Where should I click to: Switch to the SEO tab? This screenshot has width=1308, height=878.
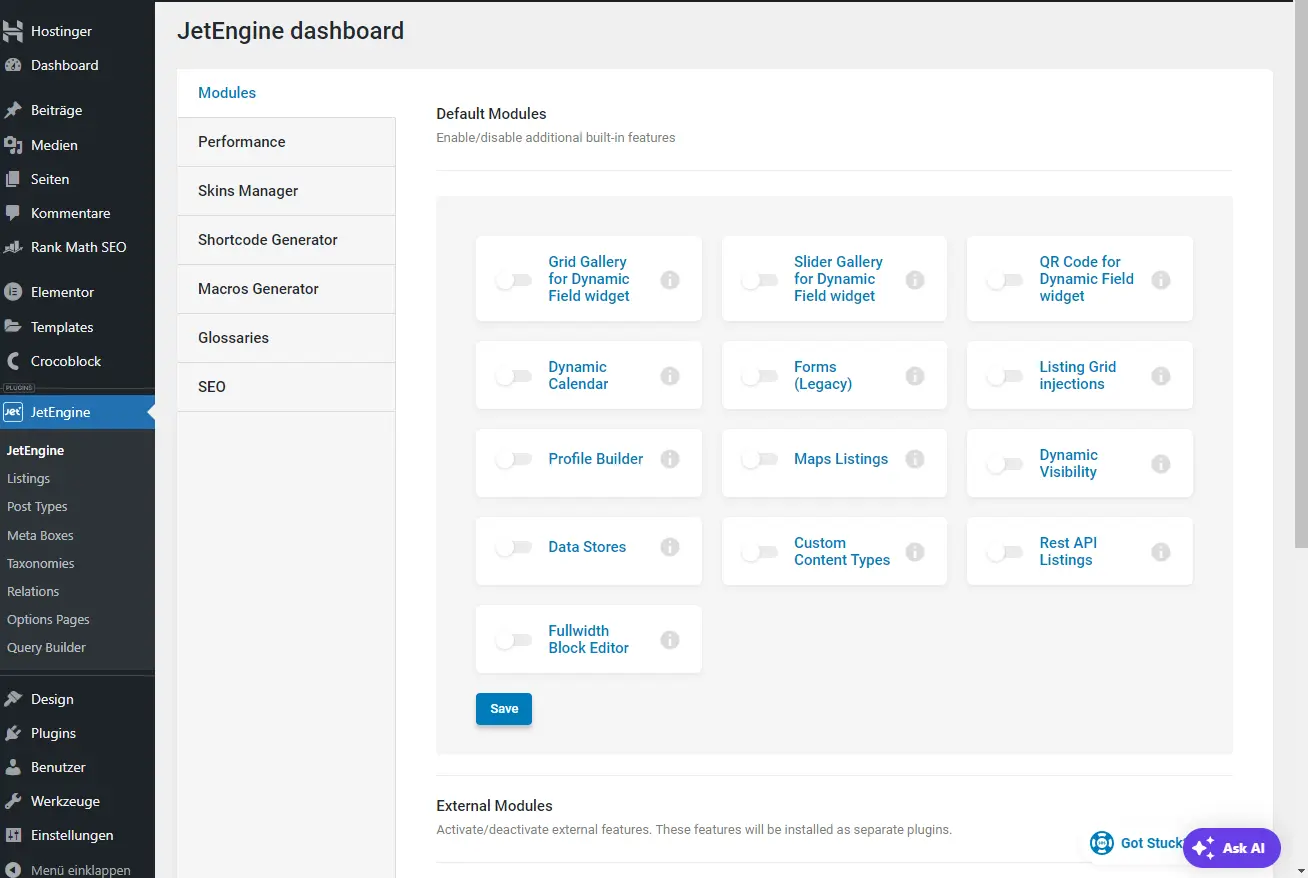[x=286, y=387]
